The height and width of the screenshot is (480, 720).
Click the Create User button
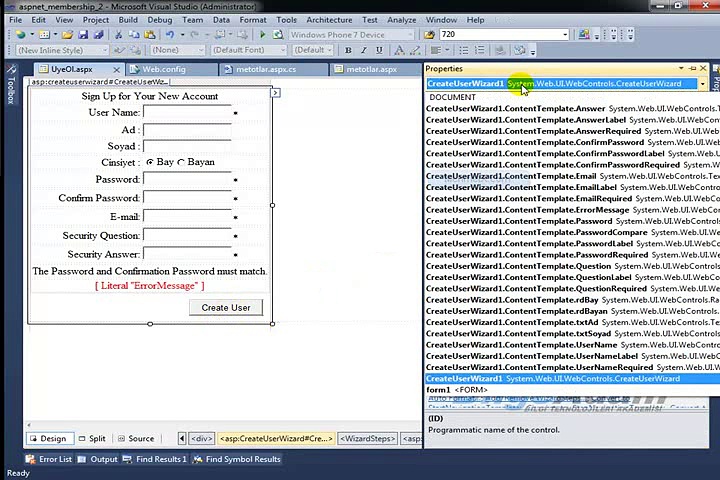coord(226,308)
